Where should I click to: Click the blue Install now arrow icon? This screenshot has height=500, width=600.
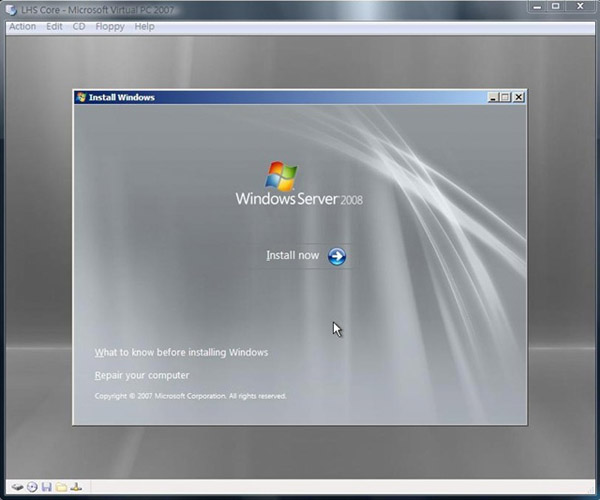337,256
